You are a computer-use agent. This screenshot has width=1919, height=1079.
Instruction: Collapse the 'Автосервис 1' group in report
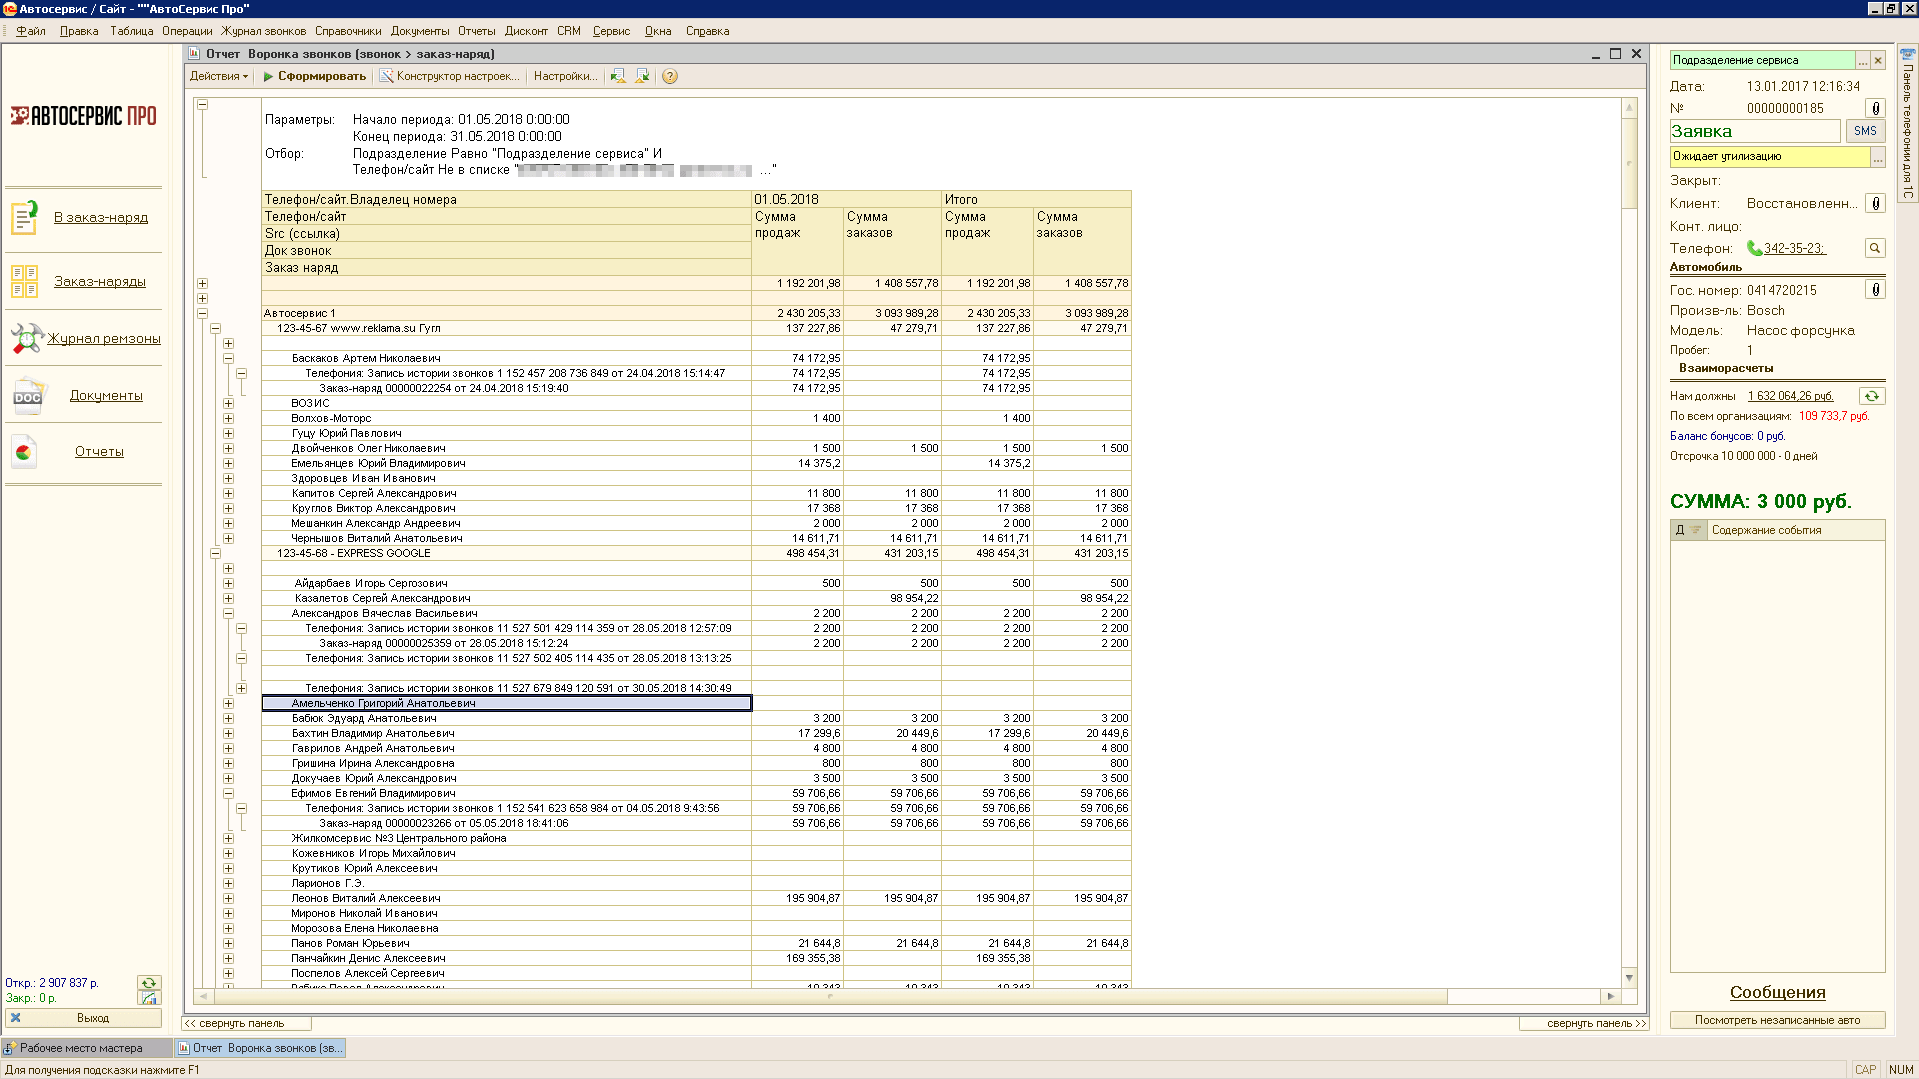click(x=202, y=313)
